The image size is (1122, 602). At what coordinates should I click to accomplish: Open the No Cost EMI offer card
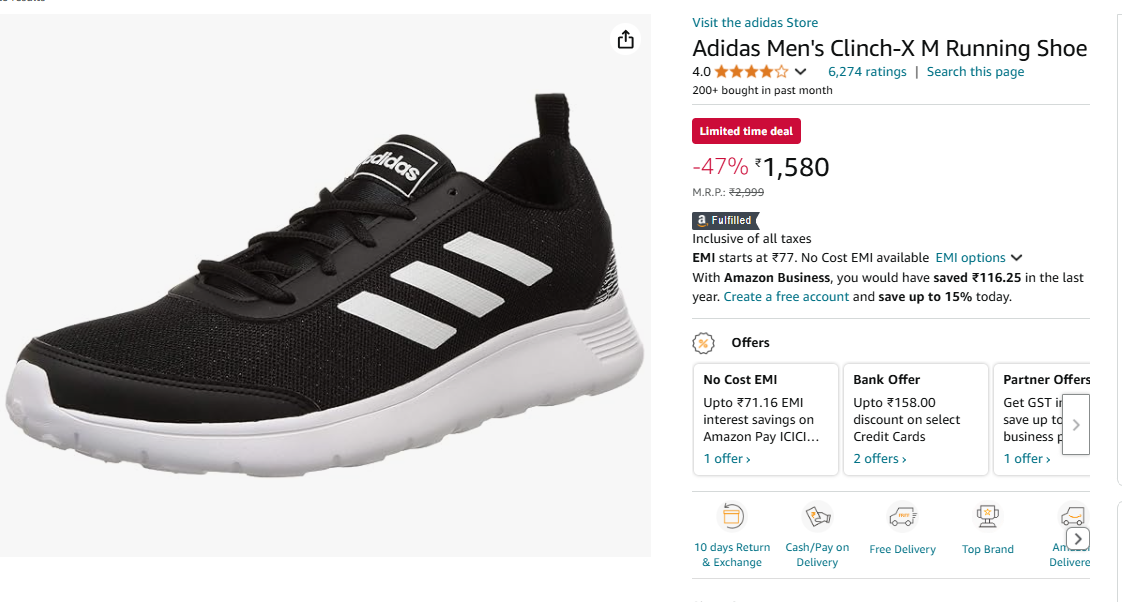[x=765, y=418]
